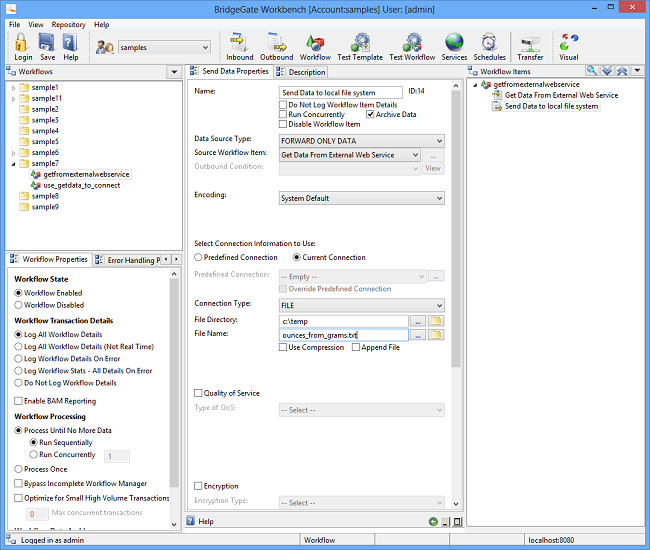Open the Outbound adapter icon
This screenshot has height=550, width=650.
277,46
